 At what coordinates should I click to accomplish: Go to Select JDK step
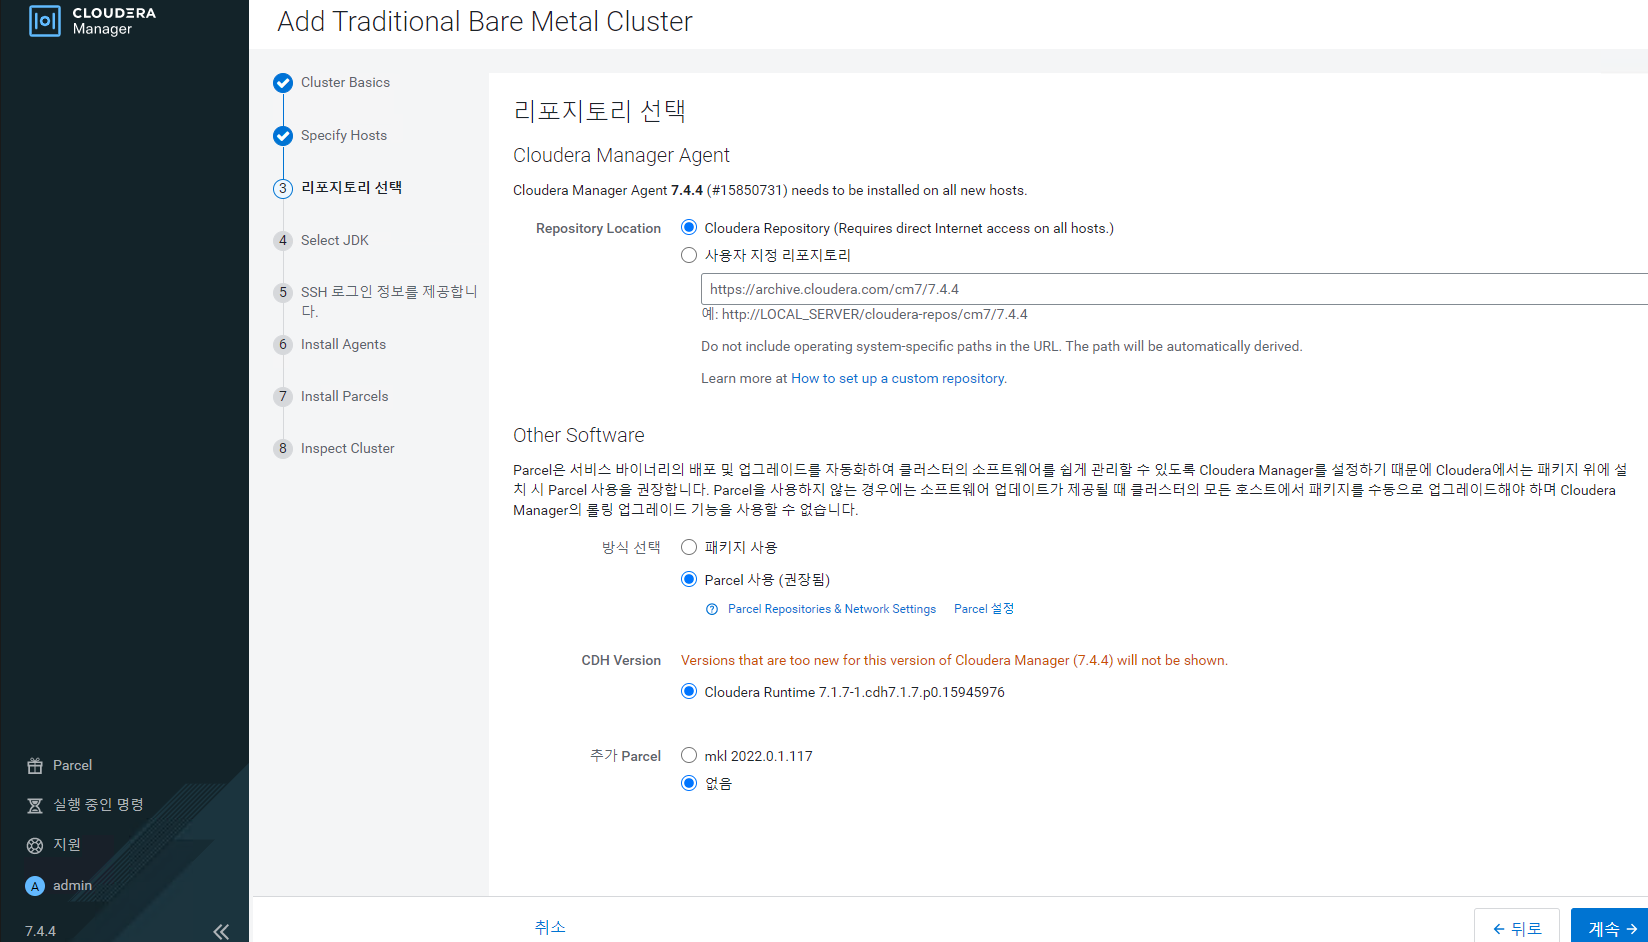(335, 240)
